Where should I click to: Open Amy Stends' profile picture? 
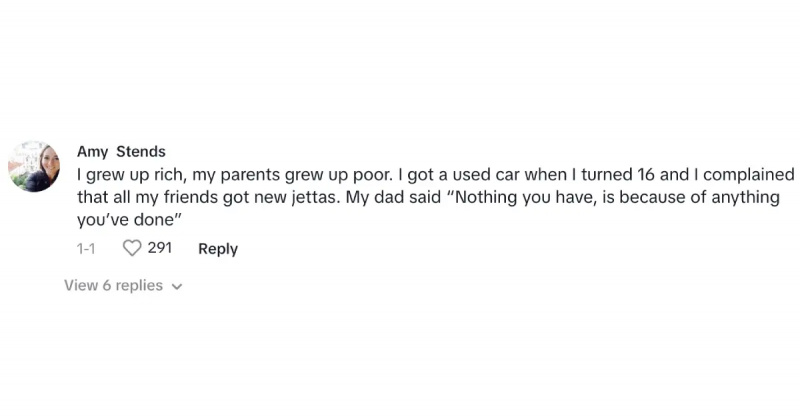[34, 166]
